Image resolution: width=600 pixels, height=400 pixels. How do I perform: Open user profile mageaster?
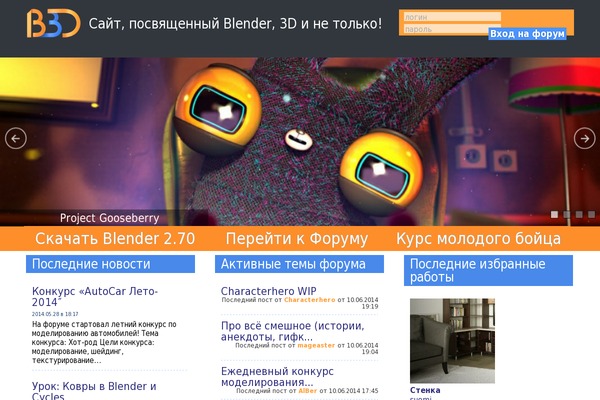click(316, 345)
